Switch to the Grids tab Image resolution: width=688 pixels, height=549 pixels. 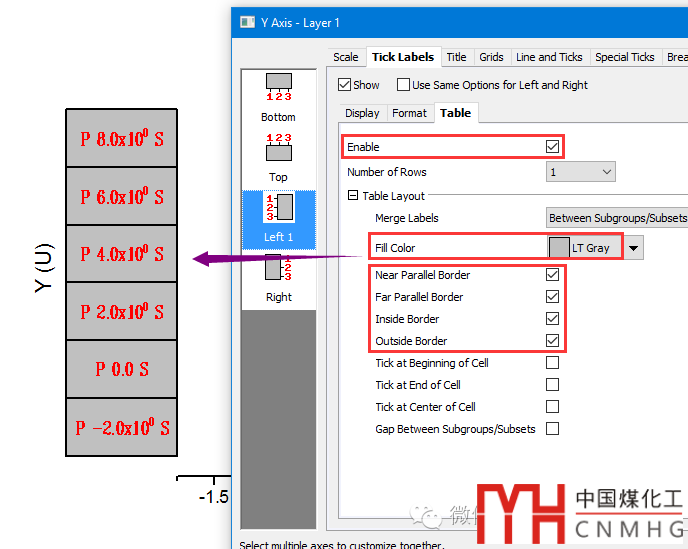(x=491, y=57)
